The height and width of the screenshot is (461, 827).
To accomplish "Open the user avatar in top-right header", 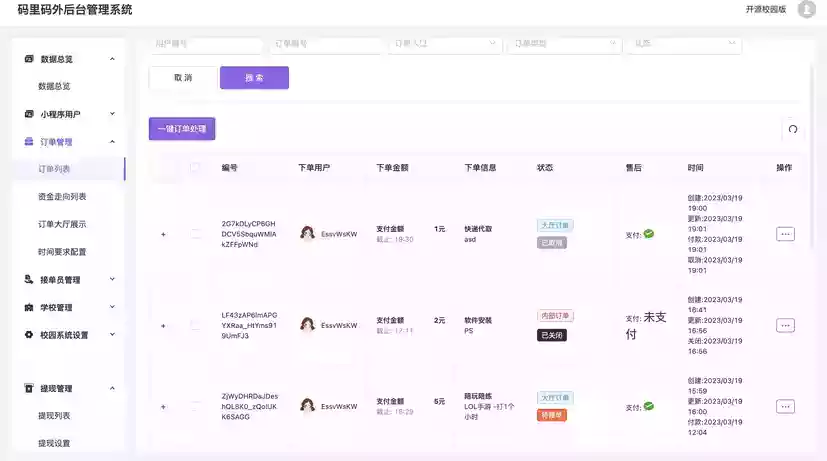I will pos(806,9).
